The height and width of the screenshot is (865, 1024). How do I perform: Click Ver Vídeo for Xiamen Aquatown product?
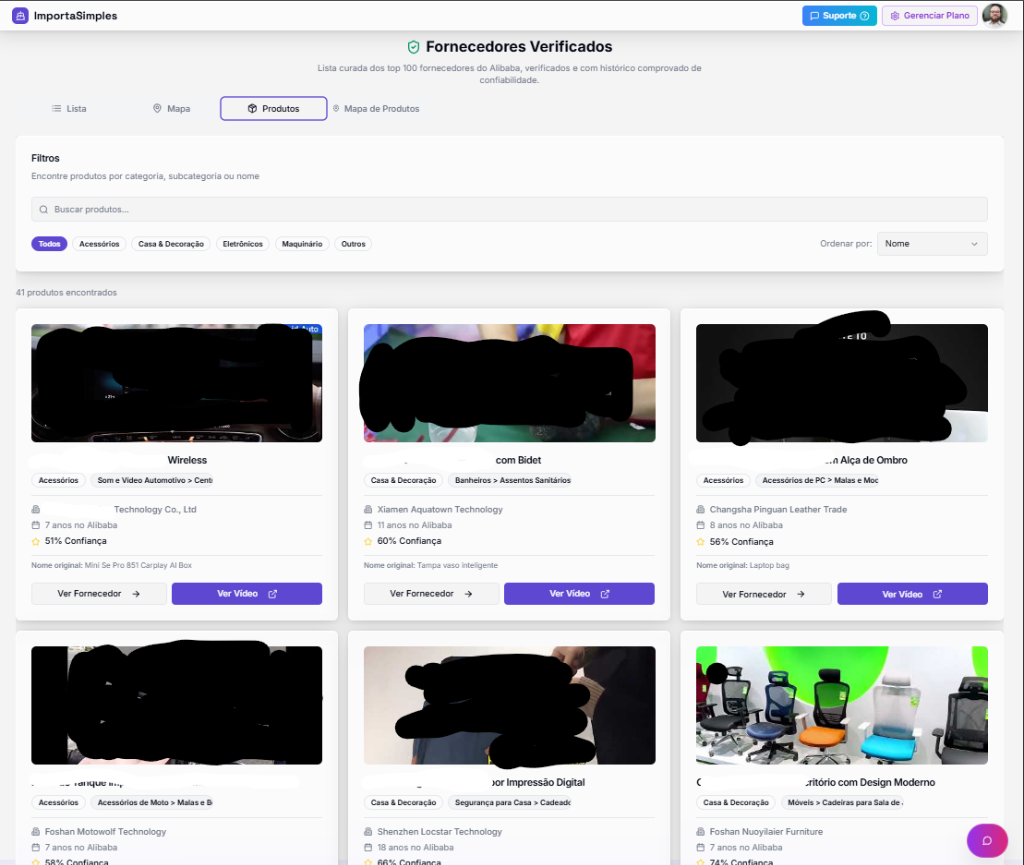click(x=579, y=593)
